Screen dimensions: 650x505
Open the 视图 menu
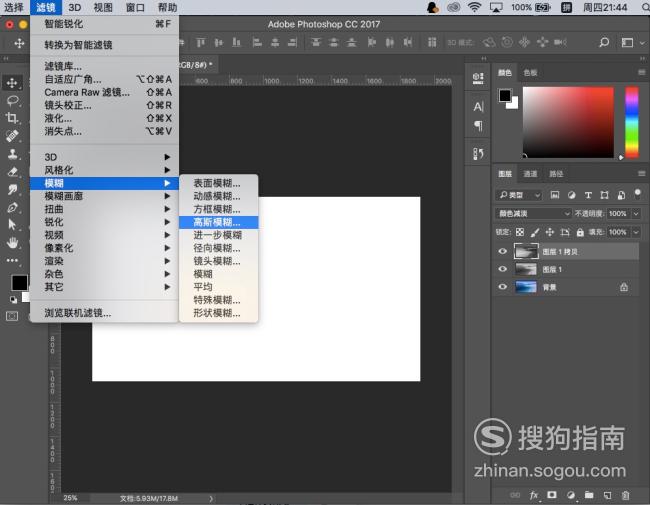103,7
